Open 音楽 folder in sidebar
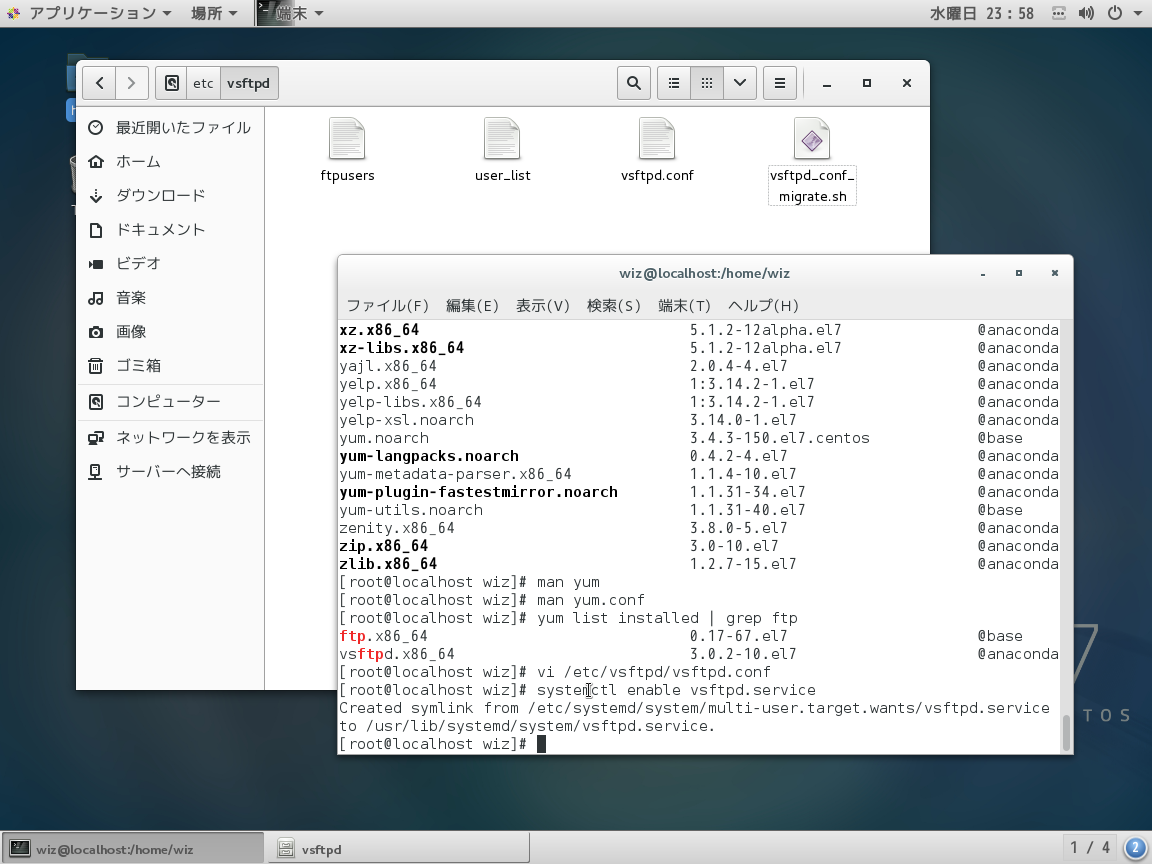The width and height of the screenshot is (1152, 864). tap(170, 298)
